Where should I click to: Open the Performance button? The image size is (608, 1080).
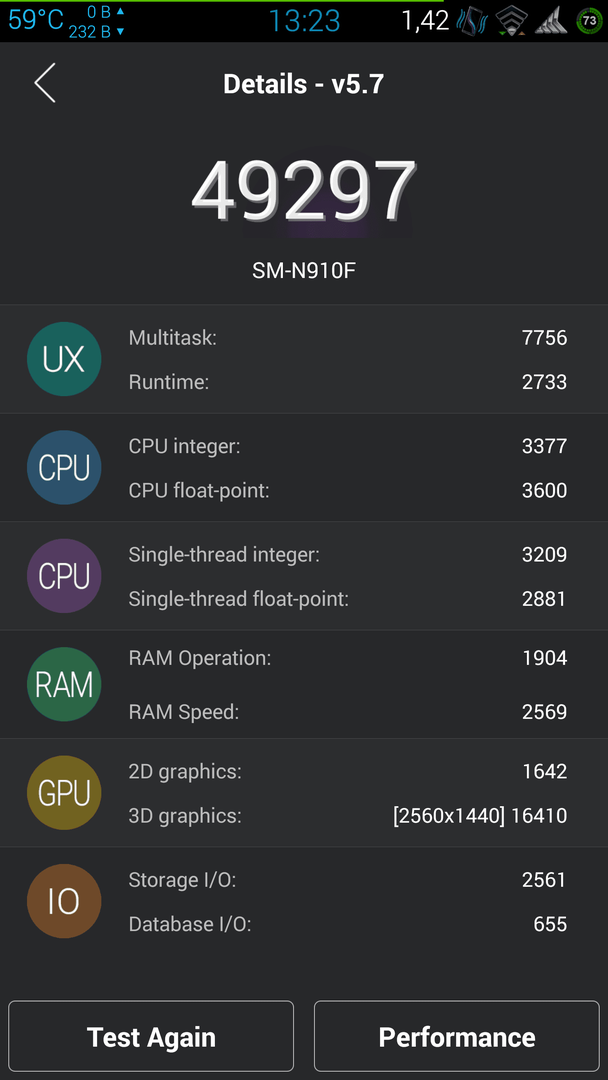(457, 1036)
